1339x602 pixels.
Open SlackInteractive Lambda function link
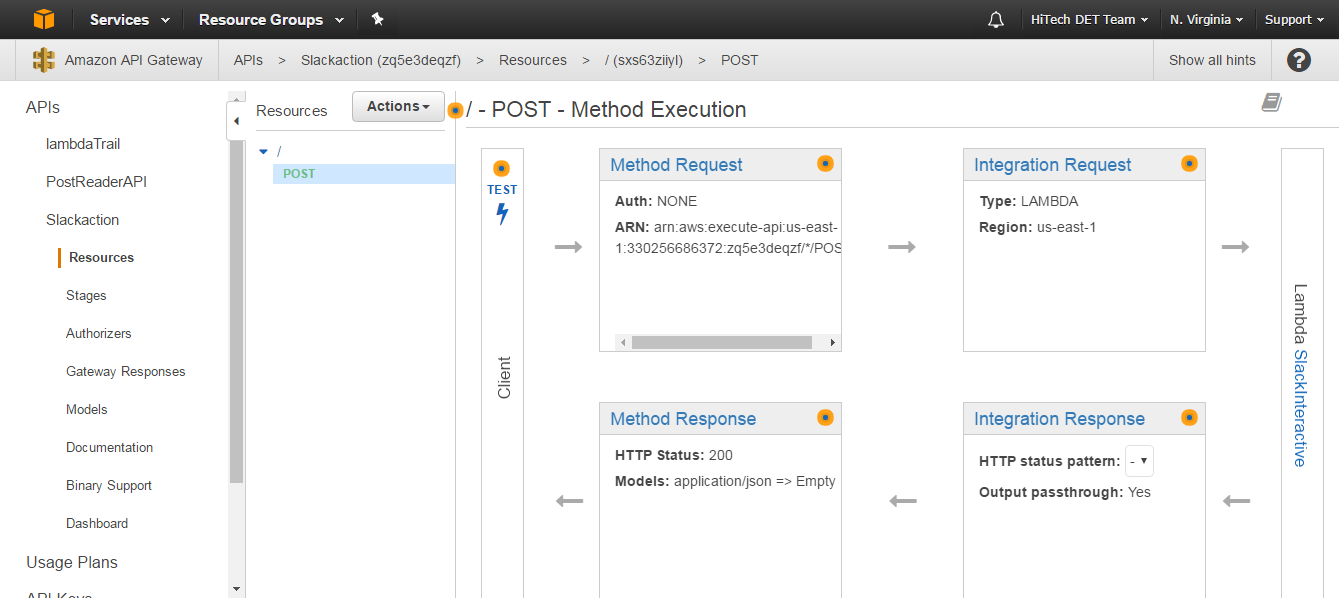(x=1301, y=408)
